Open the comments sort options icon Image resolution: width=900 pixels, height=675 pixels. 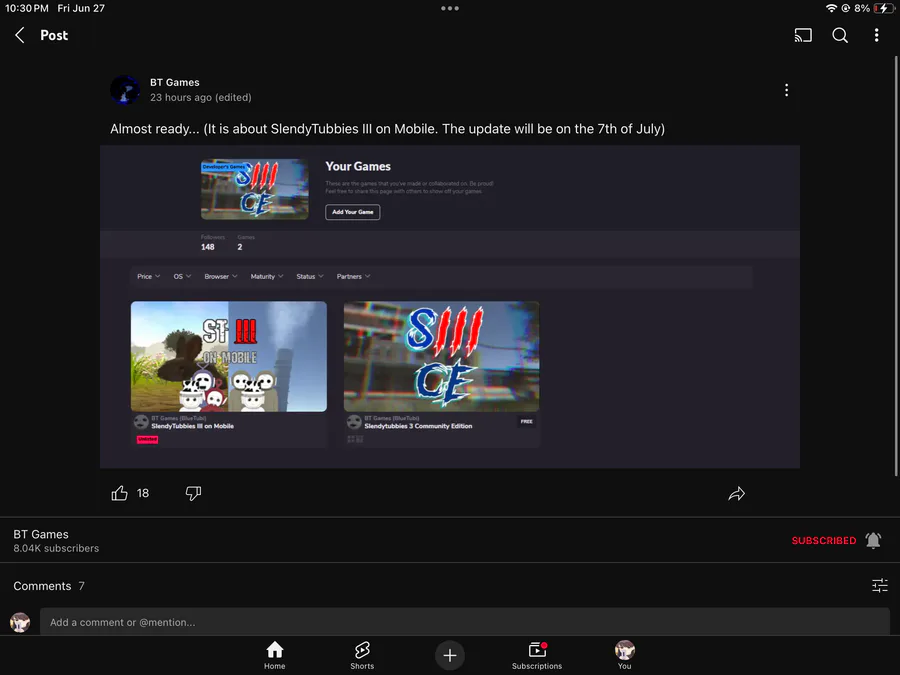[x=879, y=585]
